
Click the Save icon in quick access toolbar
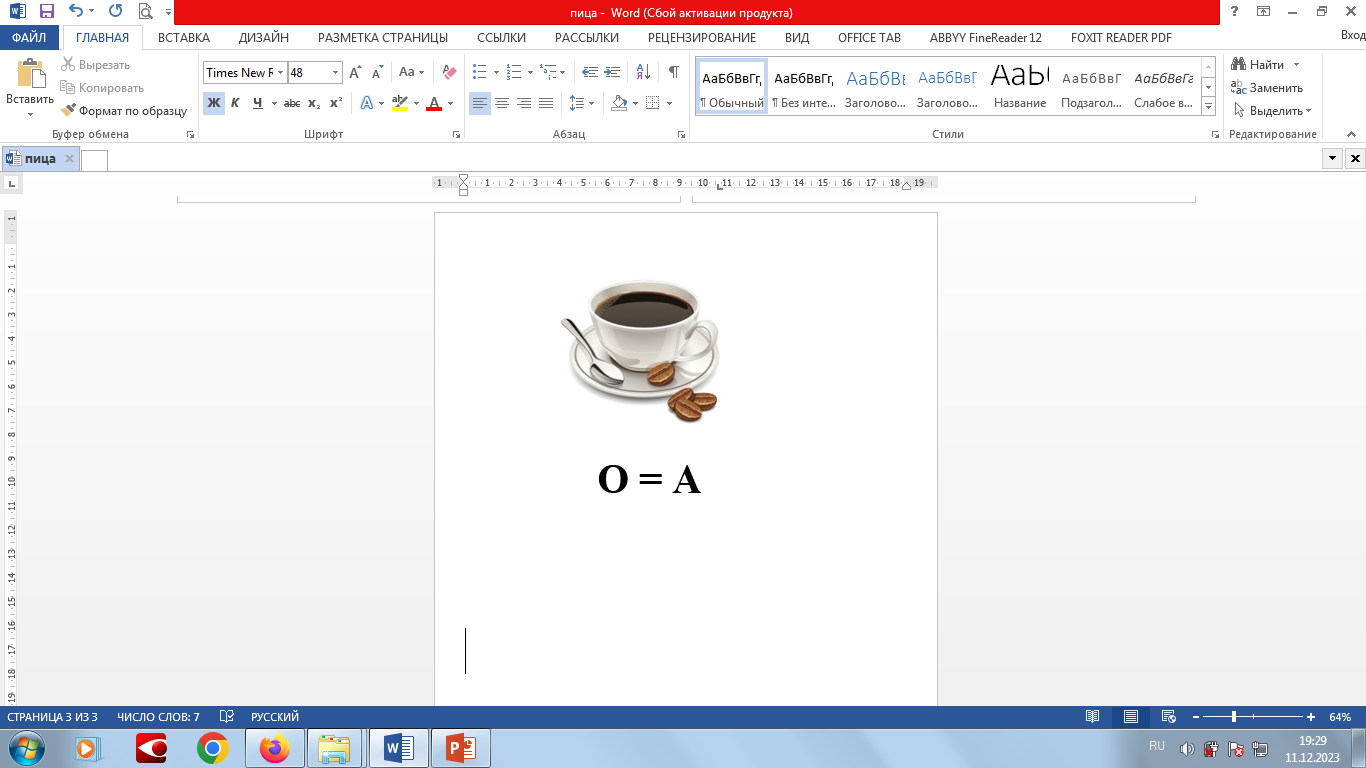pos(46,12)
